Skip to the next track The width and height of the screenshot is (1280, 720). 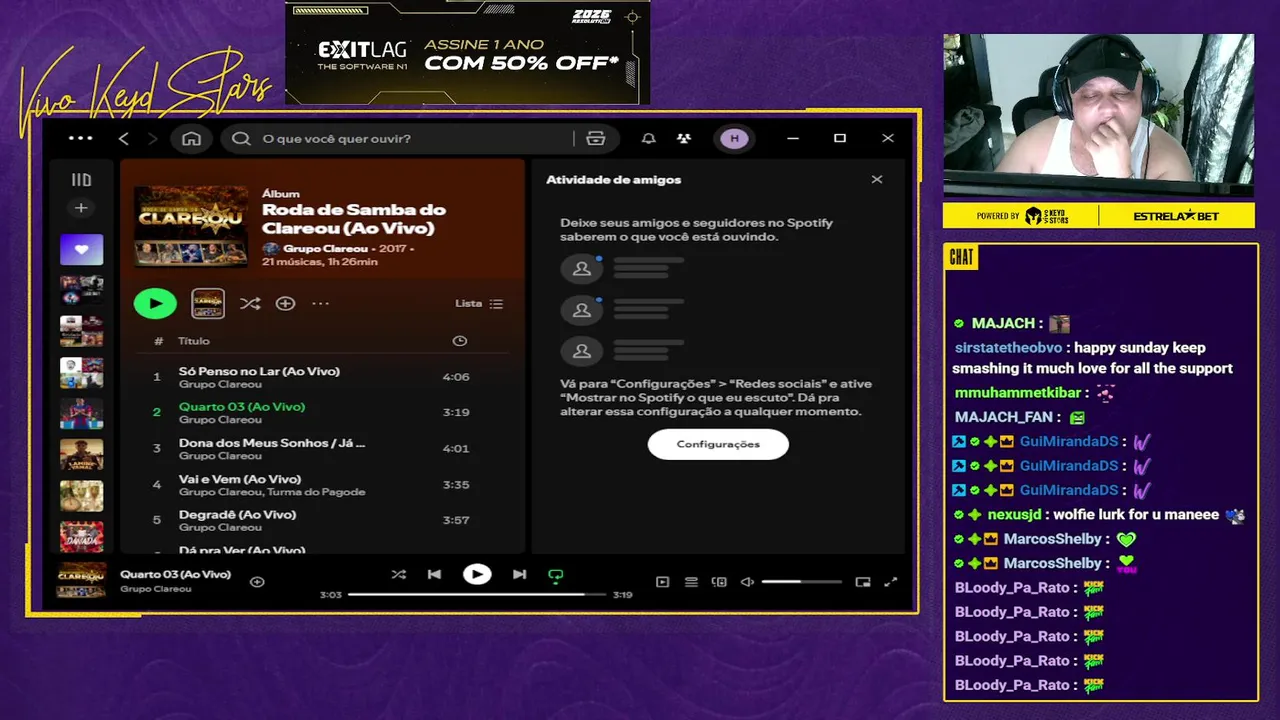519,574
